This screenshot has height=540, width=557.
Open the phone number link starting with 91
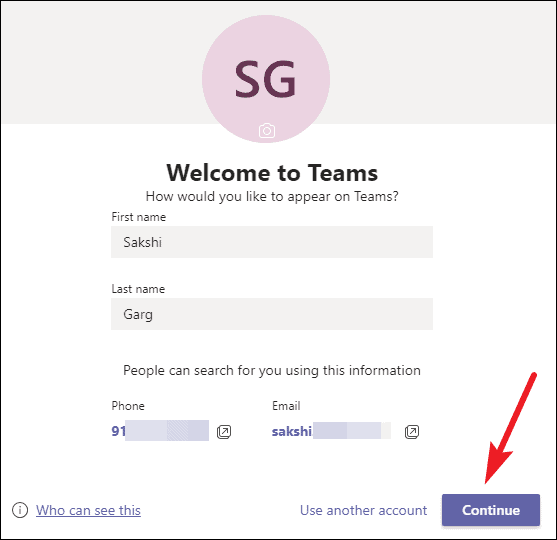pos(160,431)
